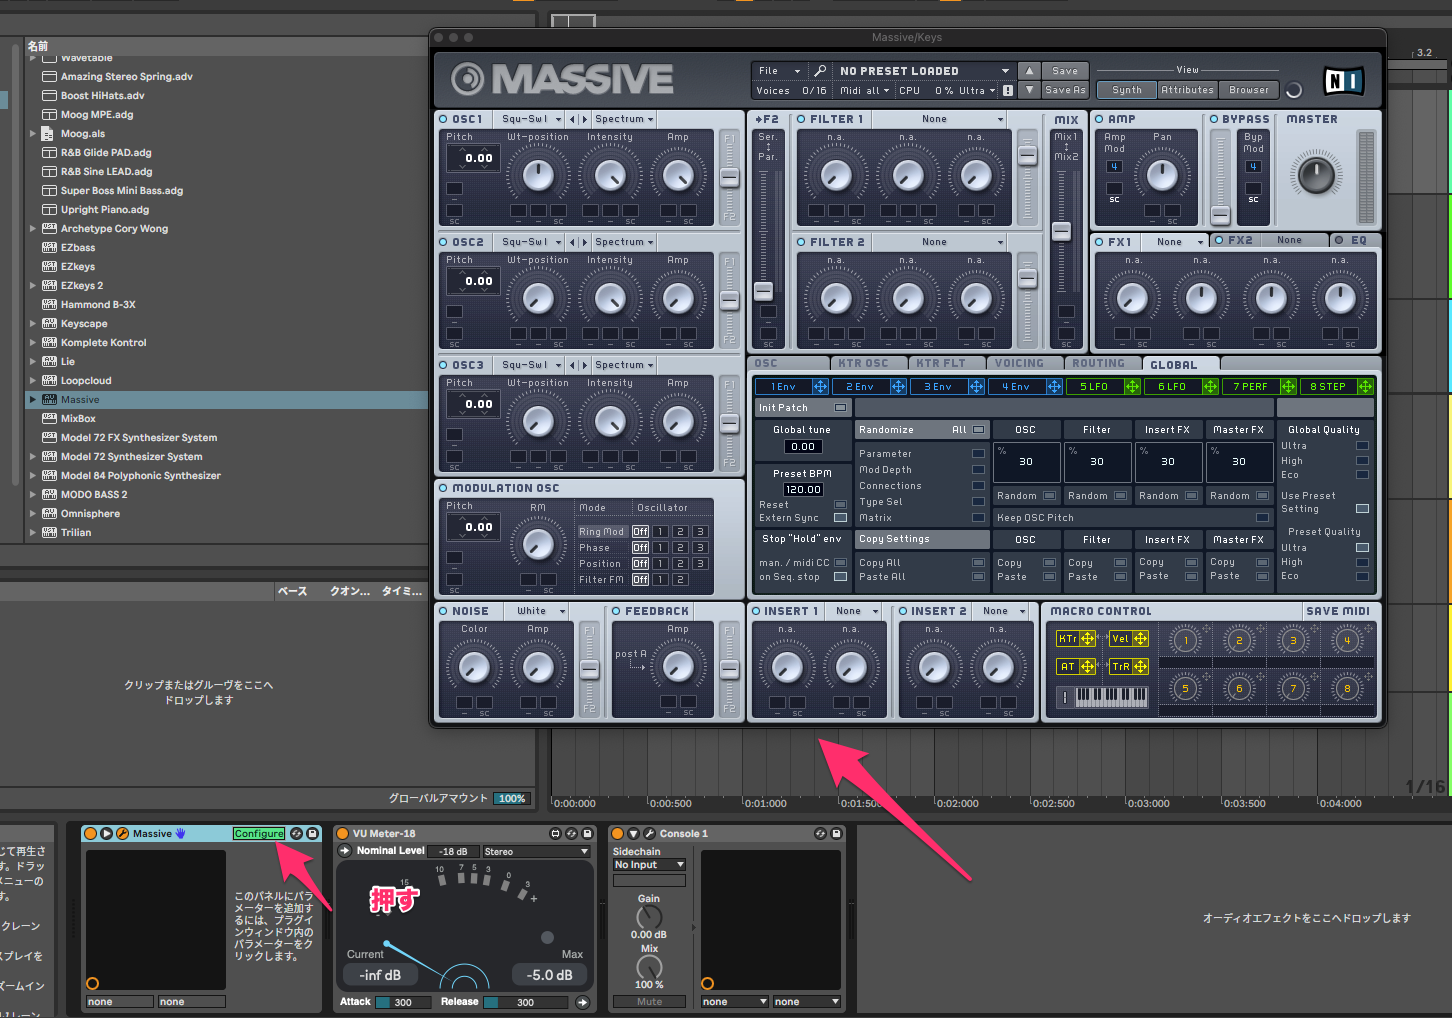
Task: Click the next preset down arrow
Action: pos(1029,90)
